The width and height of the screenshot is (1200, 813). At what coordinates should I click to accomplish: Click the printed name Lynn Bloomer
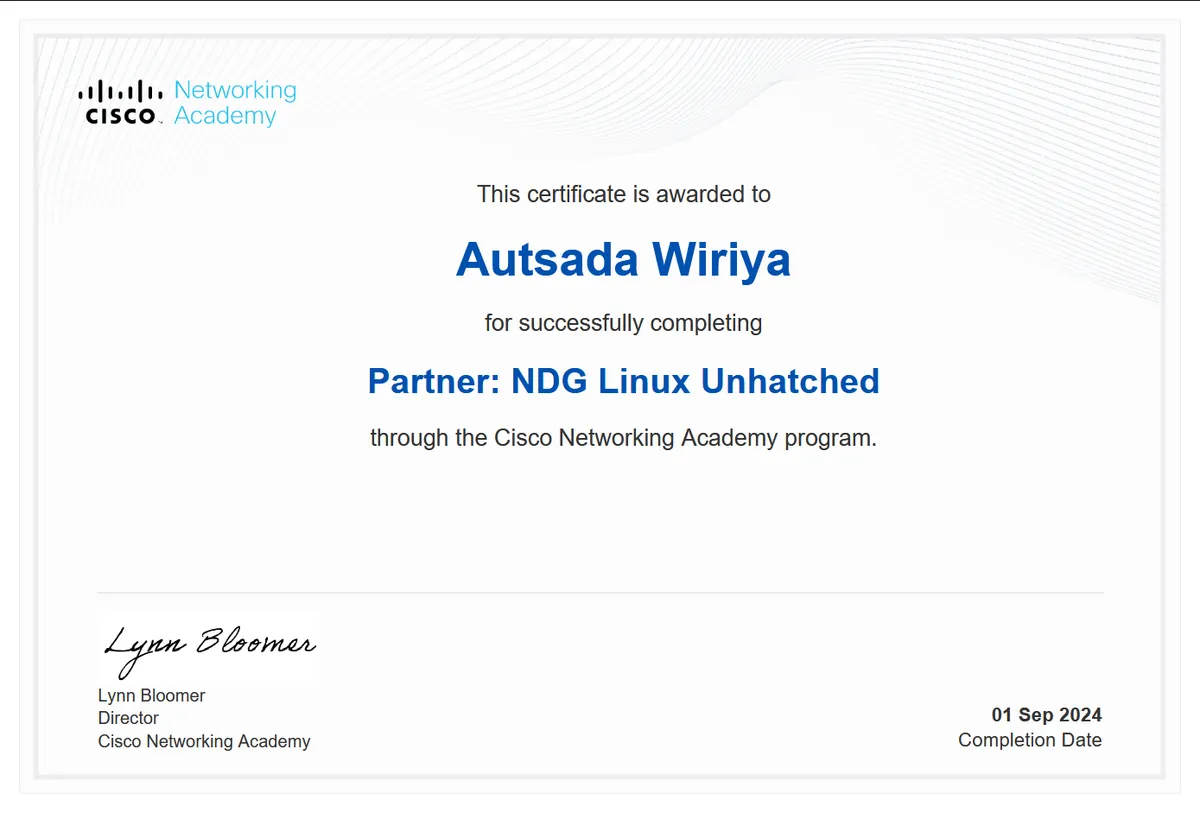coord(151,695)
